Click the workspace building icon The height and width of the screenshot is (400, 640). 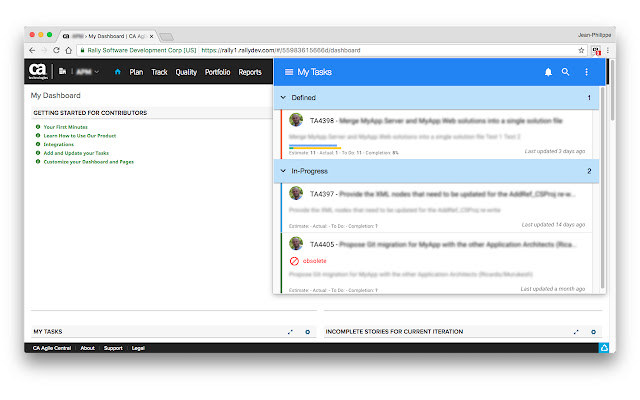62,71
